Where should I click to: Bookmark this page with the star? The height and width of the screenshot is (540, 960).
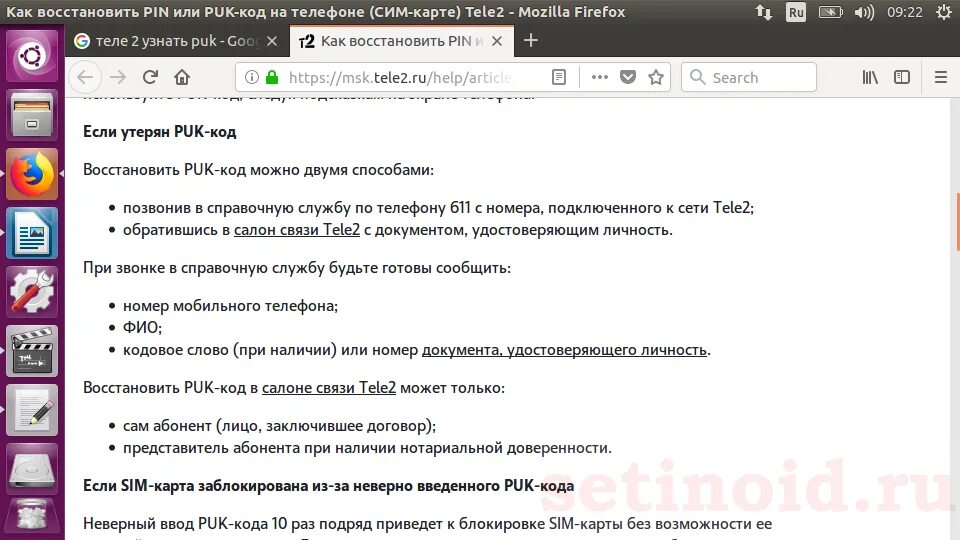pos(656,77)
